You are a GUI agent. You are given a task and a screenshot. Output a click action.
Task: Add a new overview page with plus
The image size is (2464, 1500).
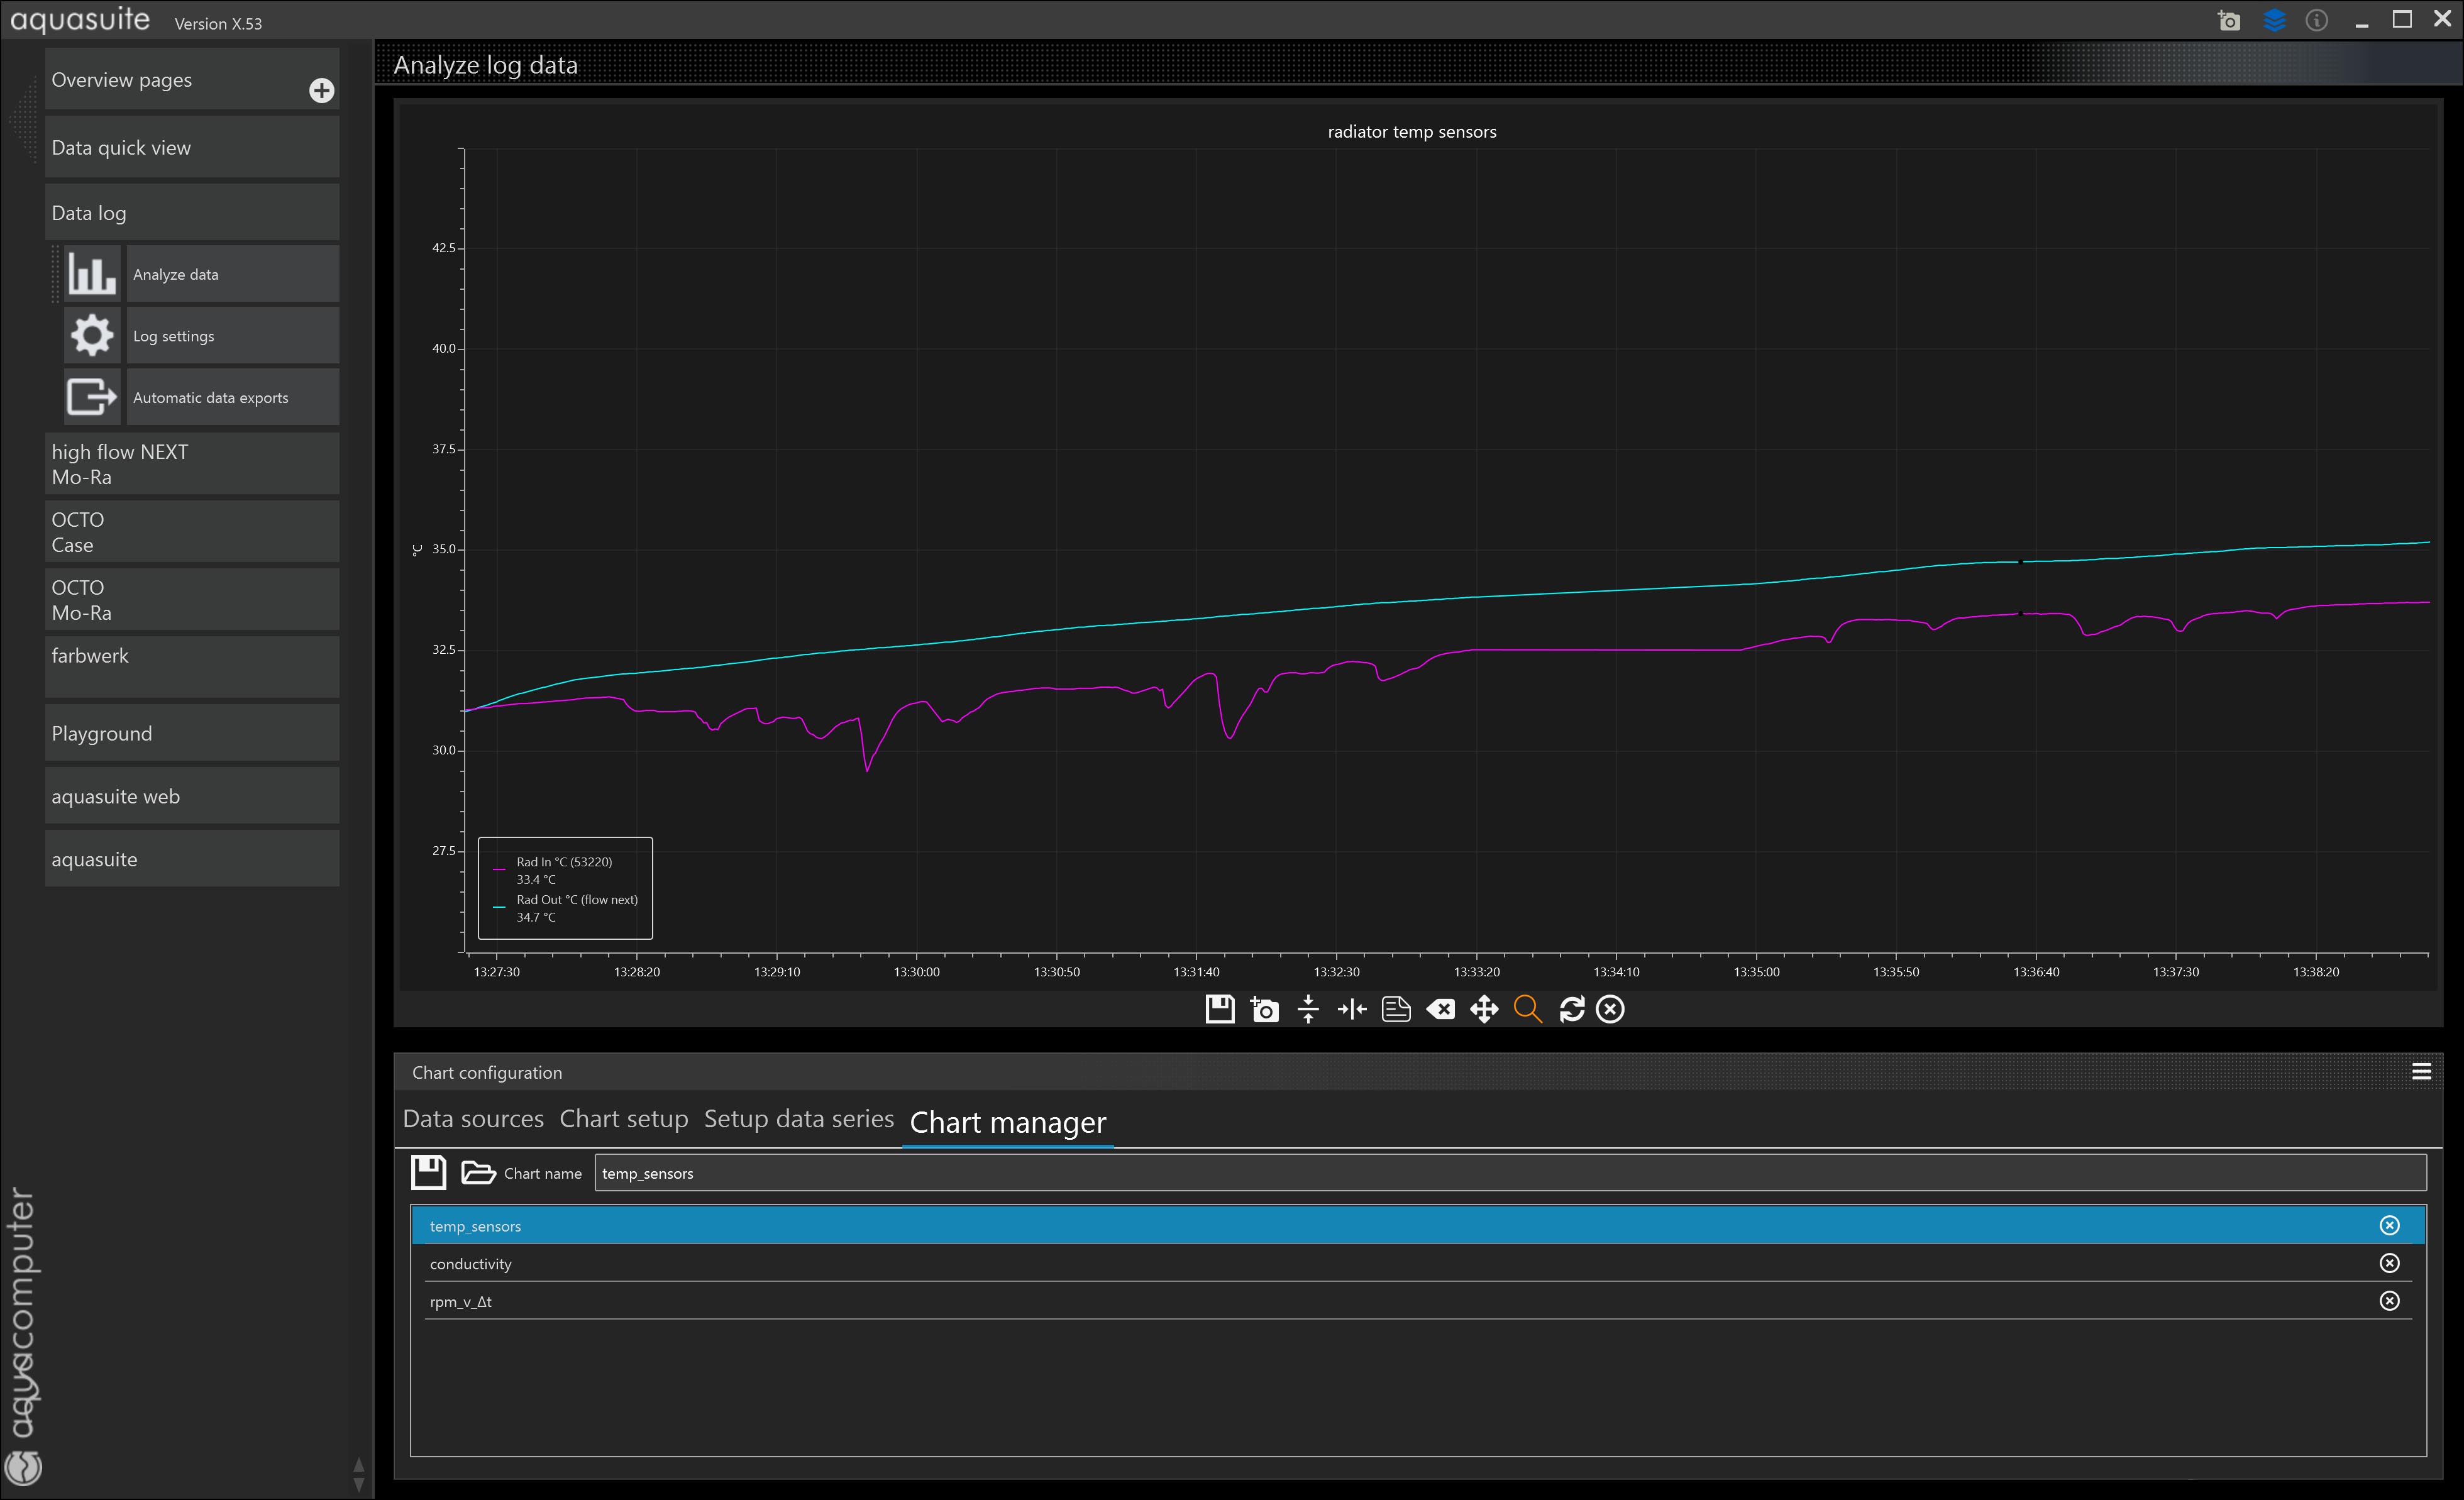click(321, 91)
